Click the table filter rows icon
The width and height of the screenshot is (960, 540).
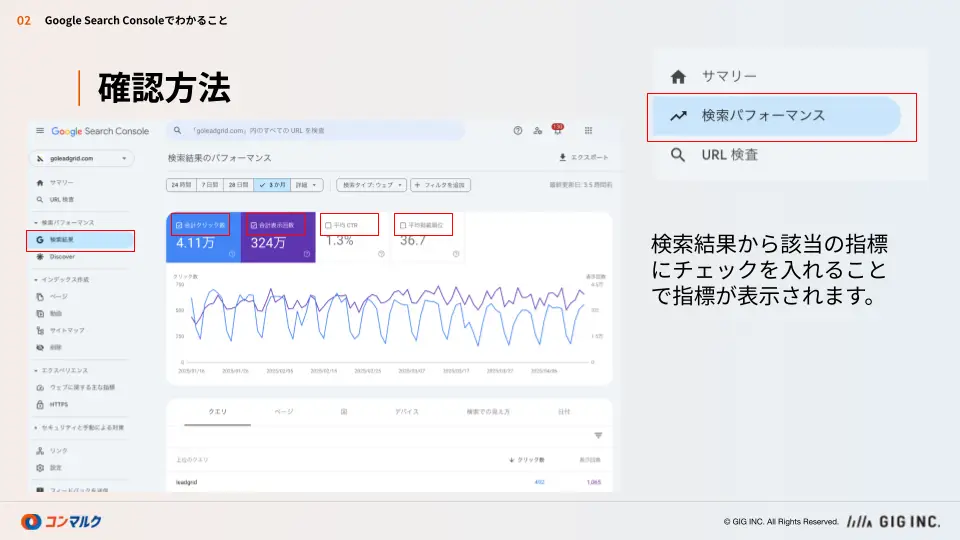(598, 435)
